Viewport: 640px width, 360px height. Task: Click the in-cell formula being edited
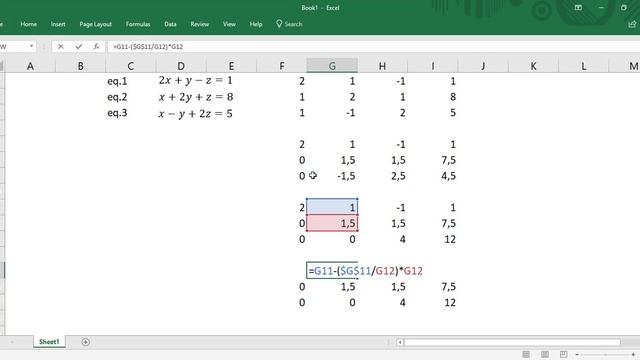tap(365, 271)
